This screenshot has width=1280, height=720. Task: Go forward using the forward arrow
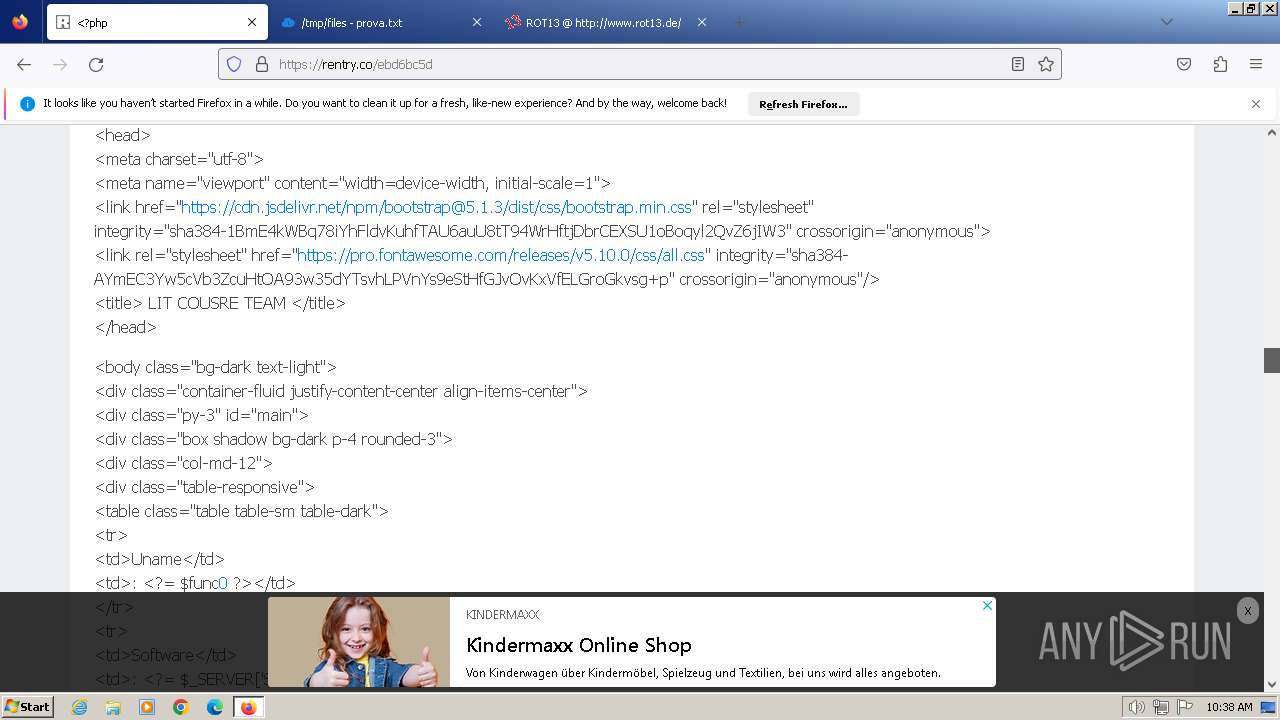click(60, 64)
